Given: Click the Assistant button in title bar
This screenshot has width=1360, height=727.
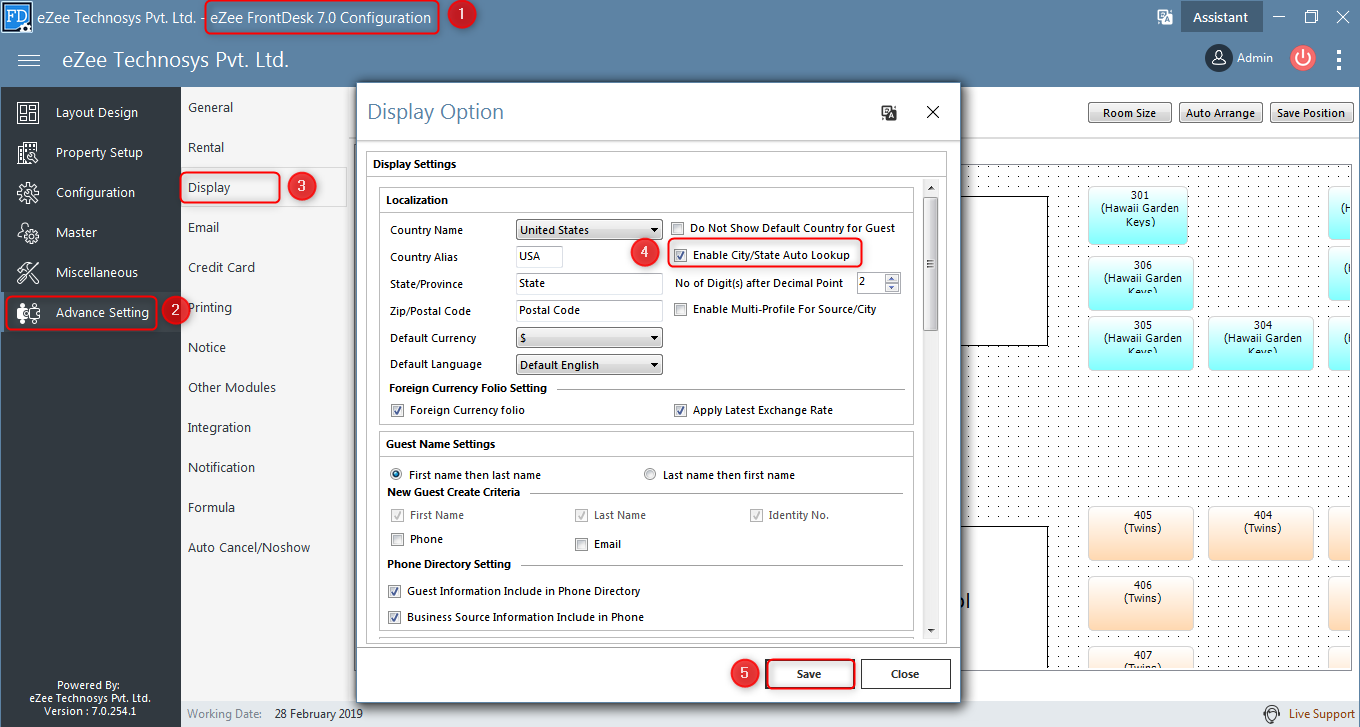Looking at the screenshot, I should (x=1220, y=17).
